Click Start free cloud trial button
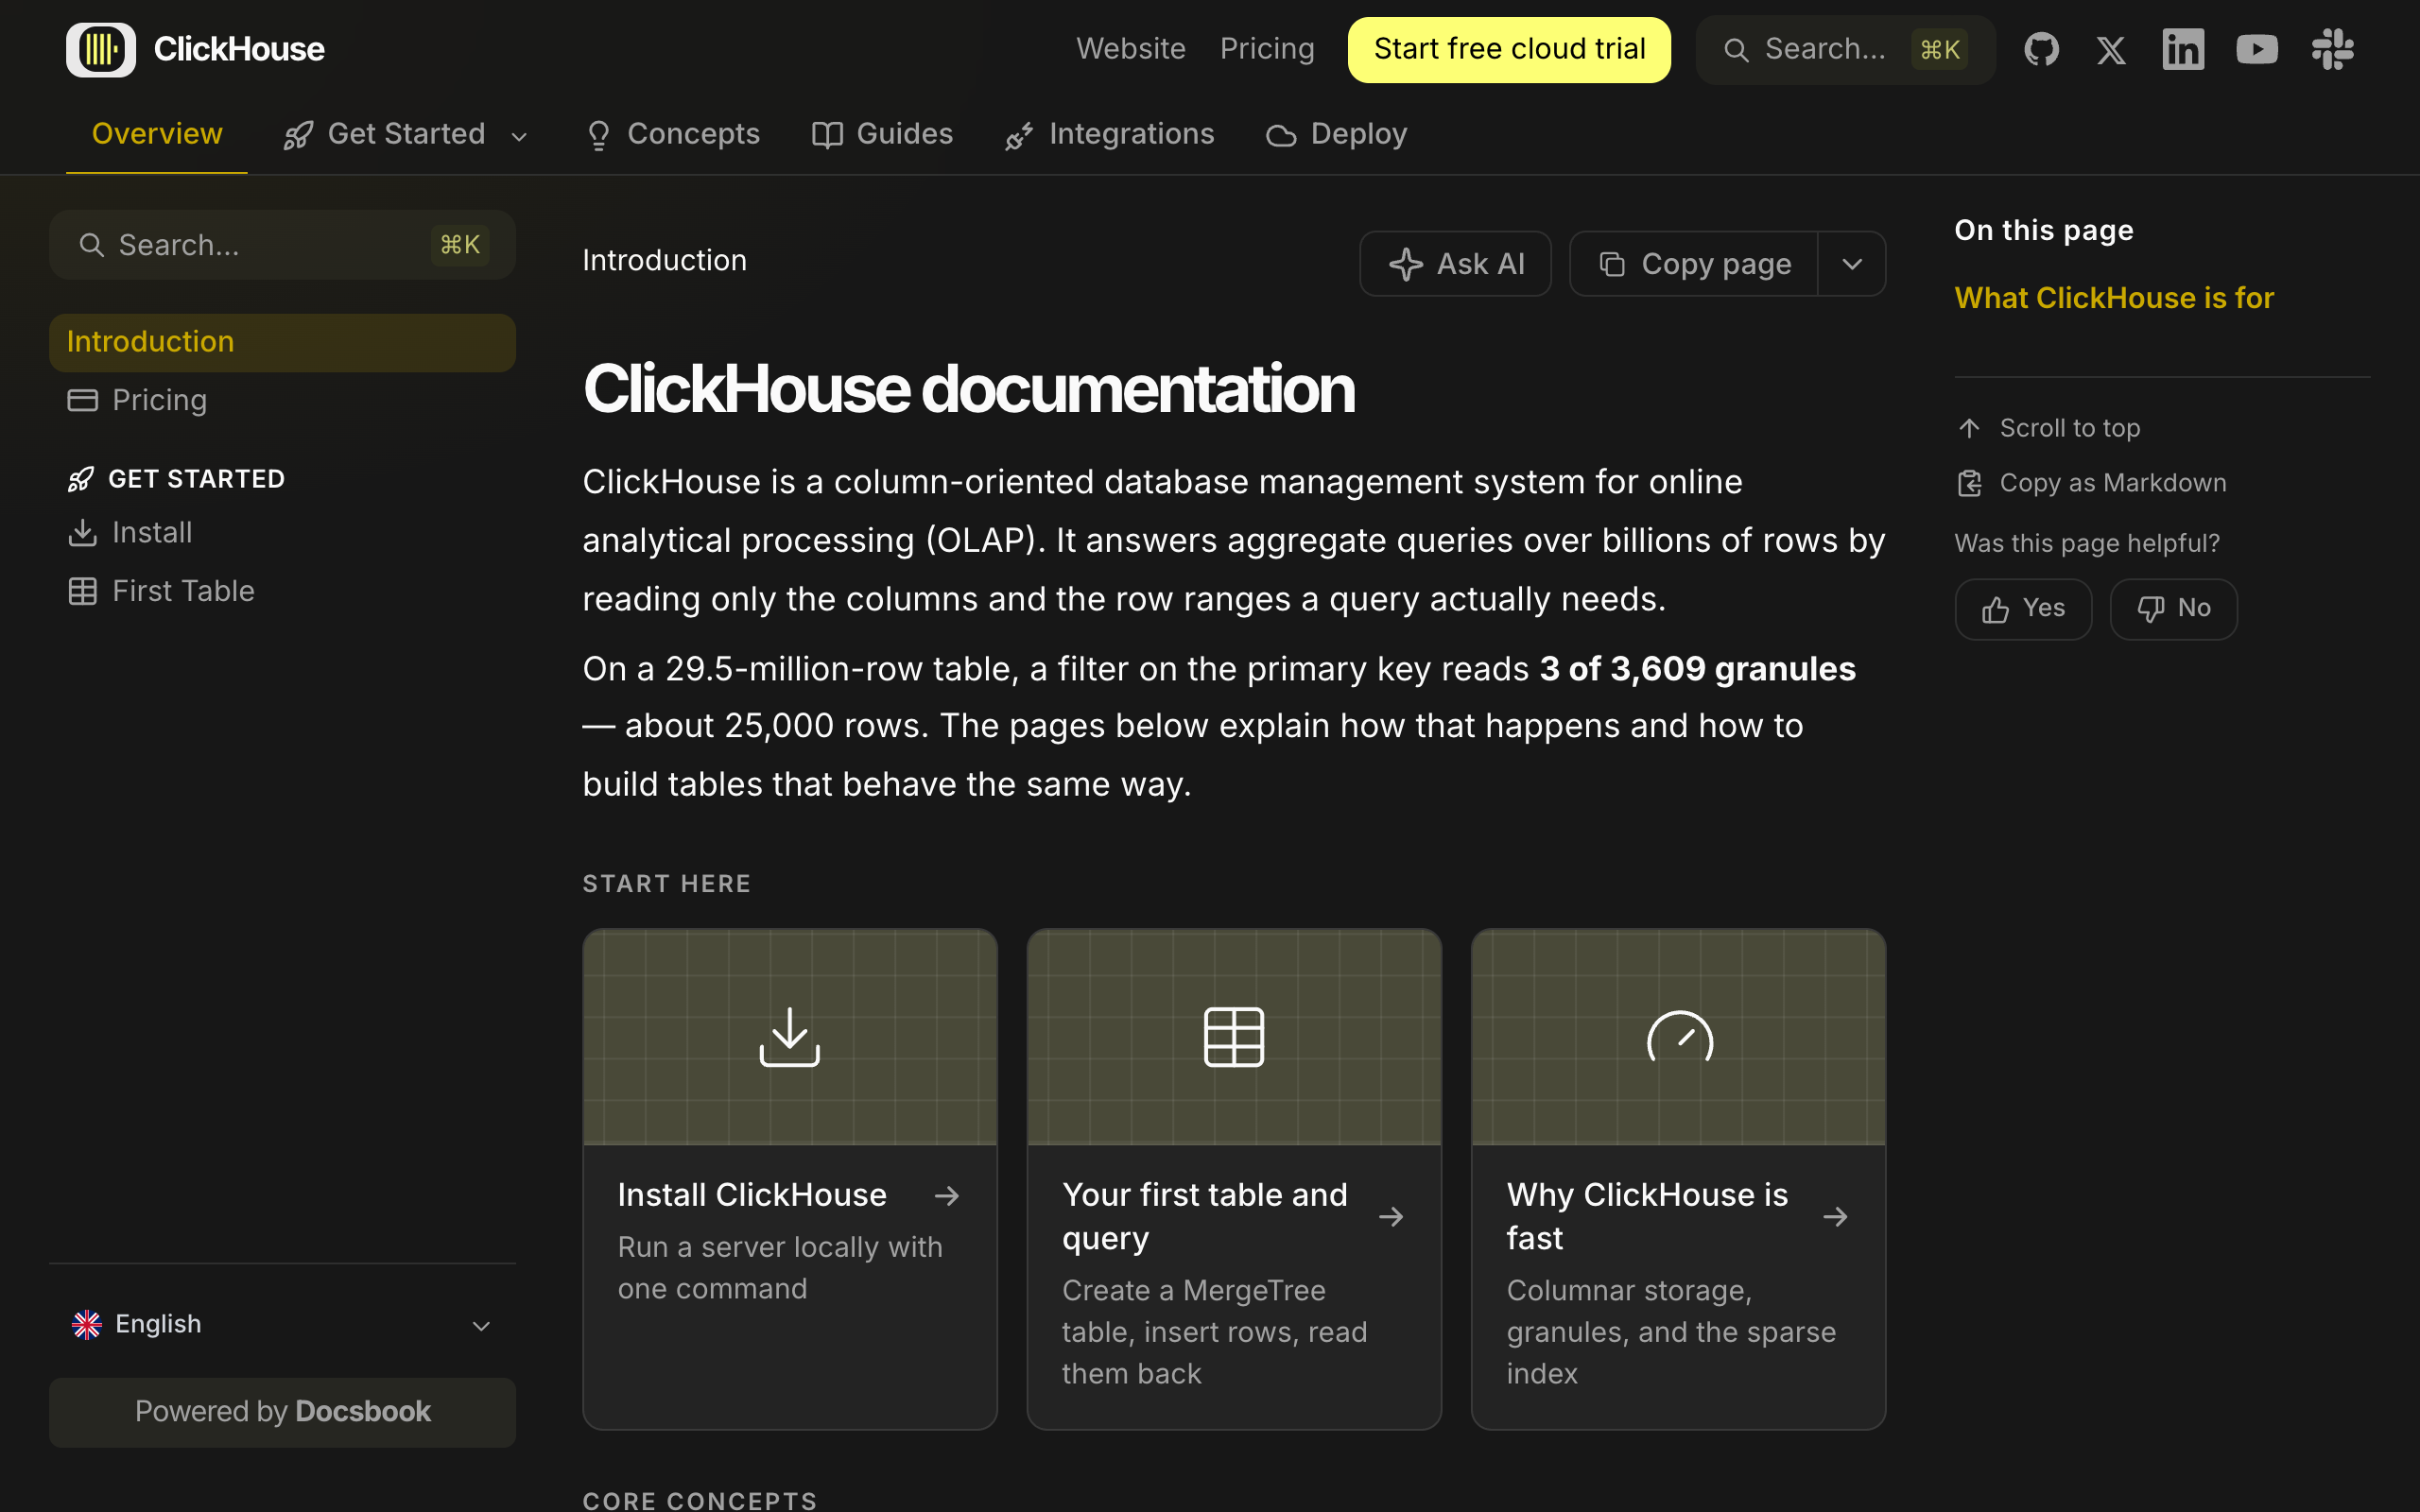2420x1512 pixels. point(1509,49)
